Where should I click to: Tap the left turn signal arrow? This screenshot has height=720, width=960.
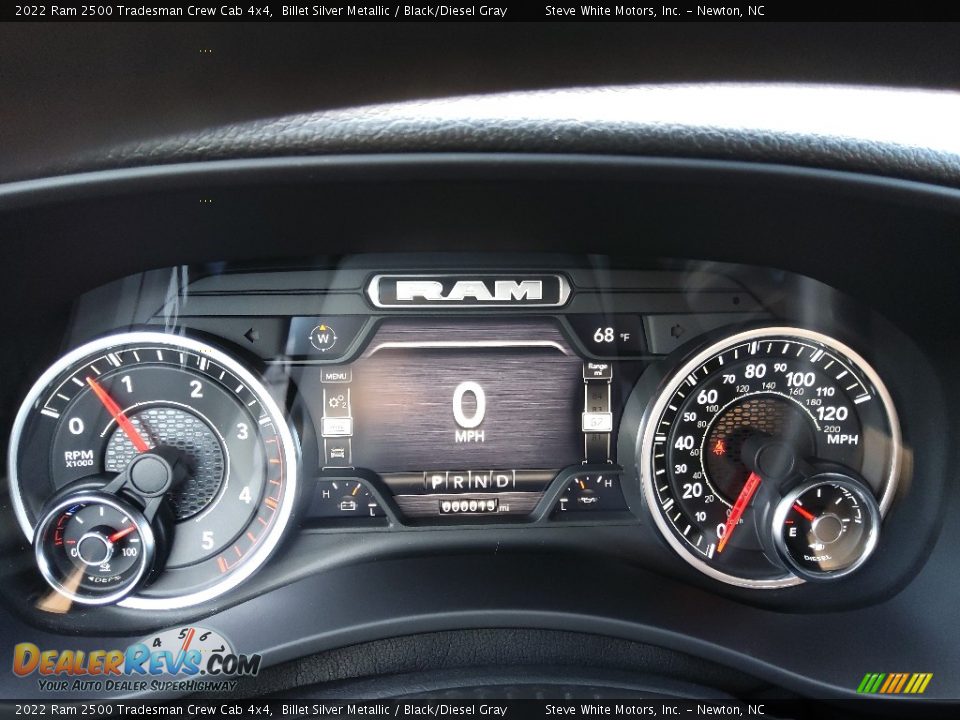tap(250, 335)
